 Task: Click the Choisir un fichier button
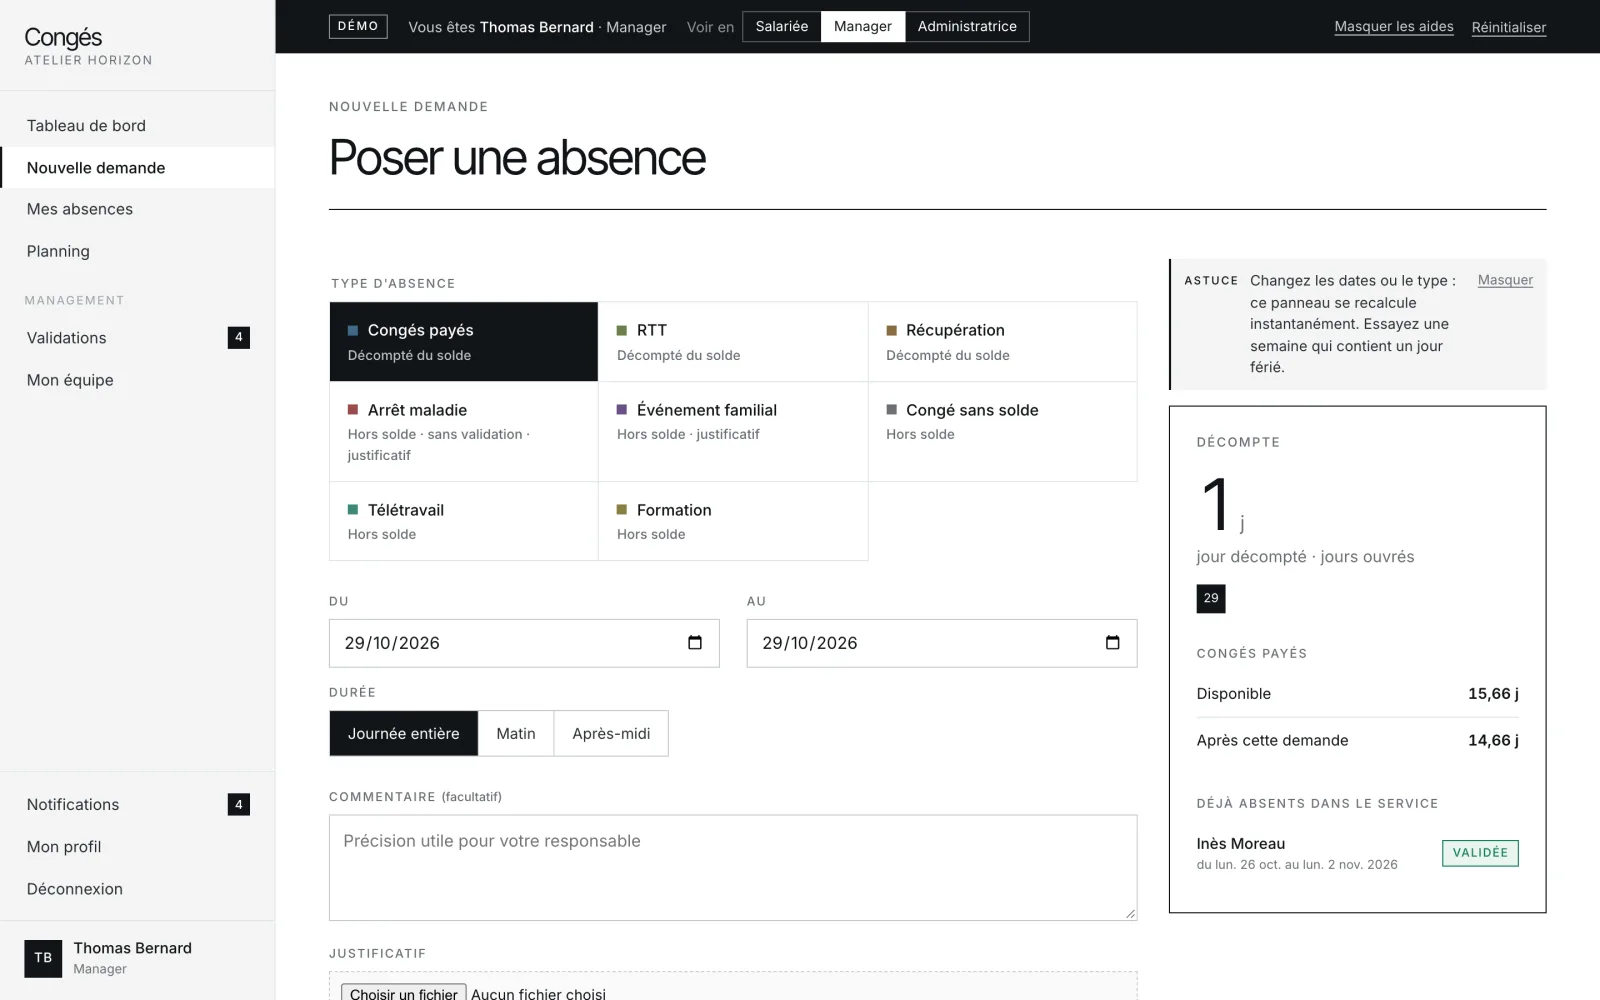(x=404, y=993)
